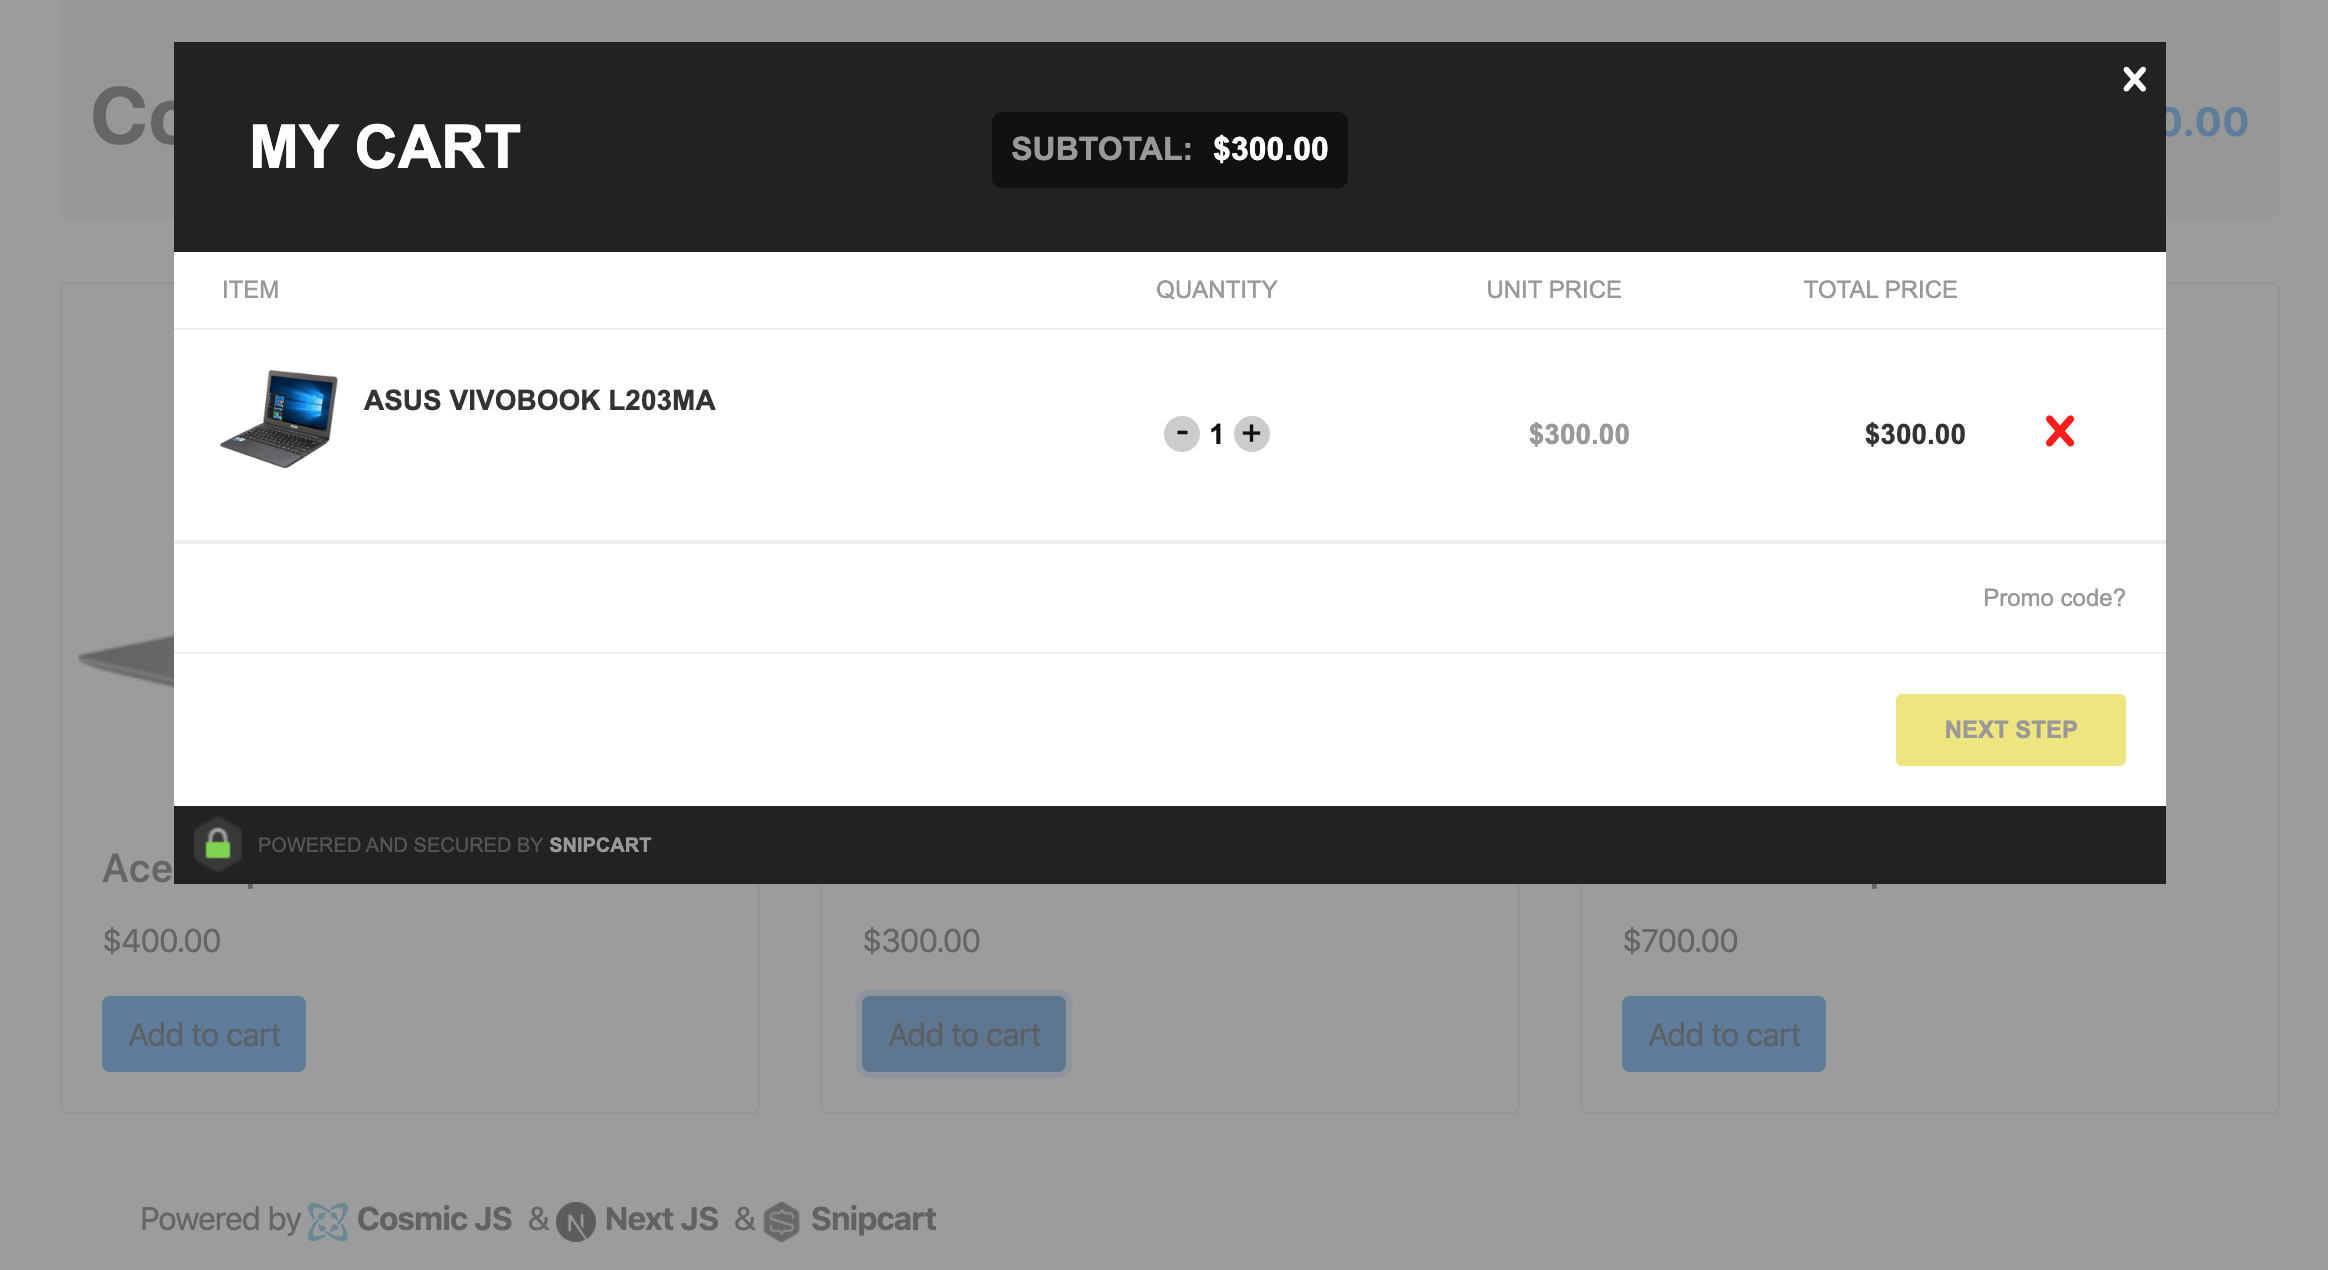Select the ASUS VIVOBOOK L203MA product name

[x=540, y=400]
